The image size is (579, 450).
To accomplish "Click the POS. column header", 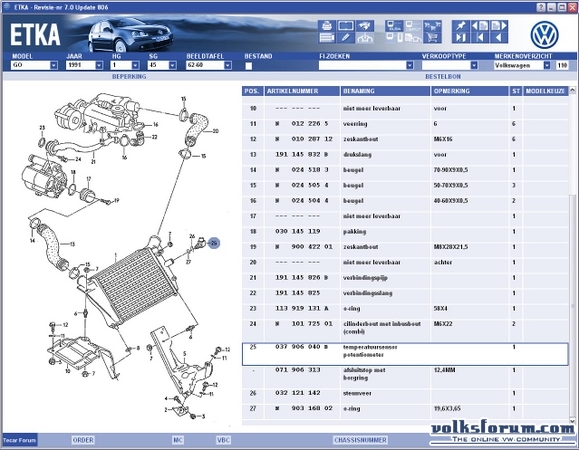I will click(253, 91).
